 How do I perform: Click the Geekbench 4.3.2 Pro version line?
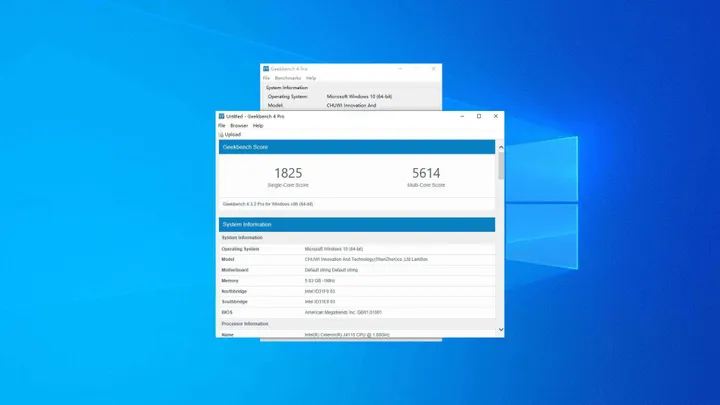(x=268, y=204)
